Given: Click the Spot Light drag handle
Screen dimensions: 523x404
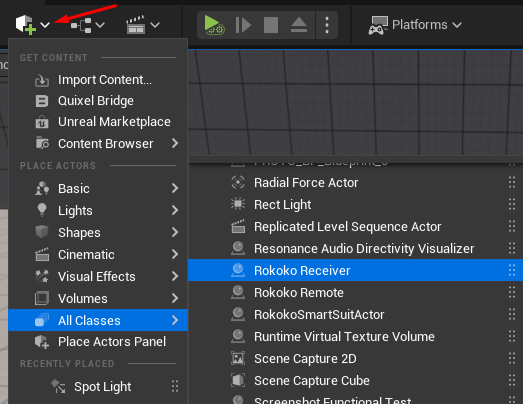Looking at the screenshot, I should pyautogui.click(x=175, y=386).
